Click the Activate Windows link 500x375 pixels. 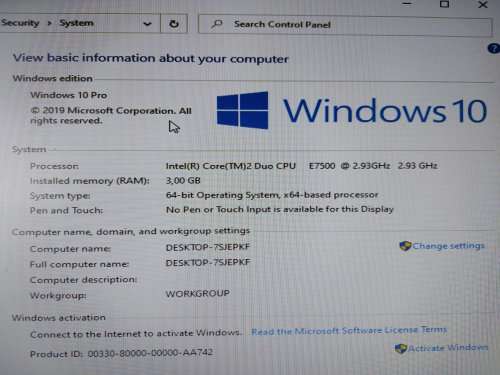tap(448, 348)
